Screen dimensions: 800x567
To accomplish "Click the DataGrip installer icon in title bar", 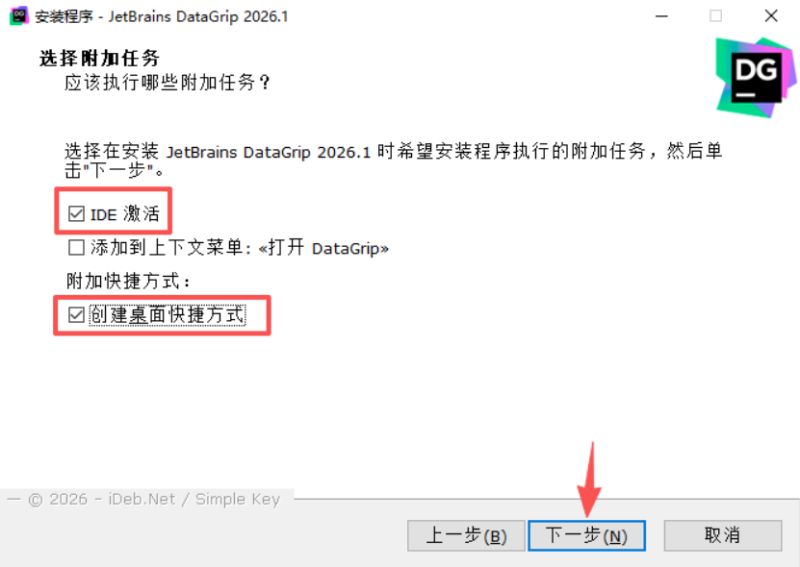I will point(18,16).
